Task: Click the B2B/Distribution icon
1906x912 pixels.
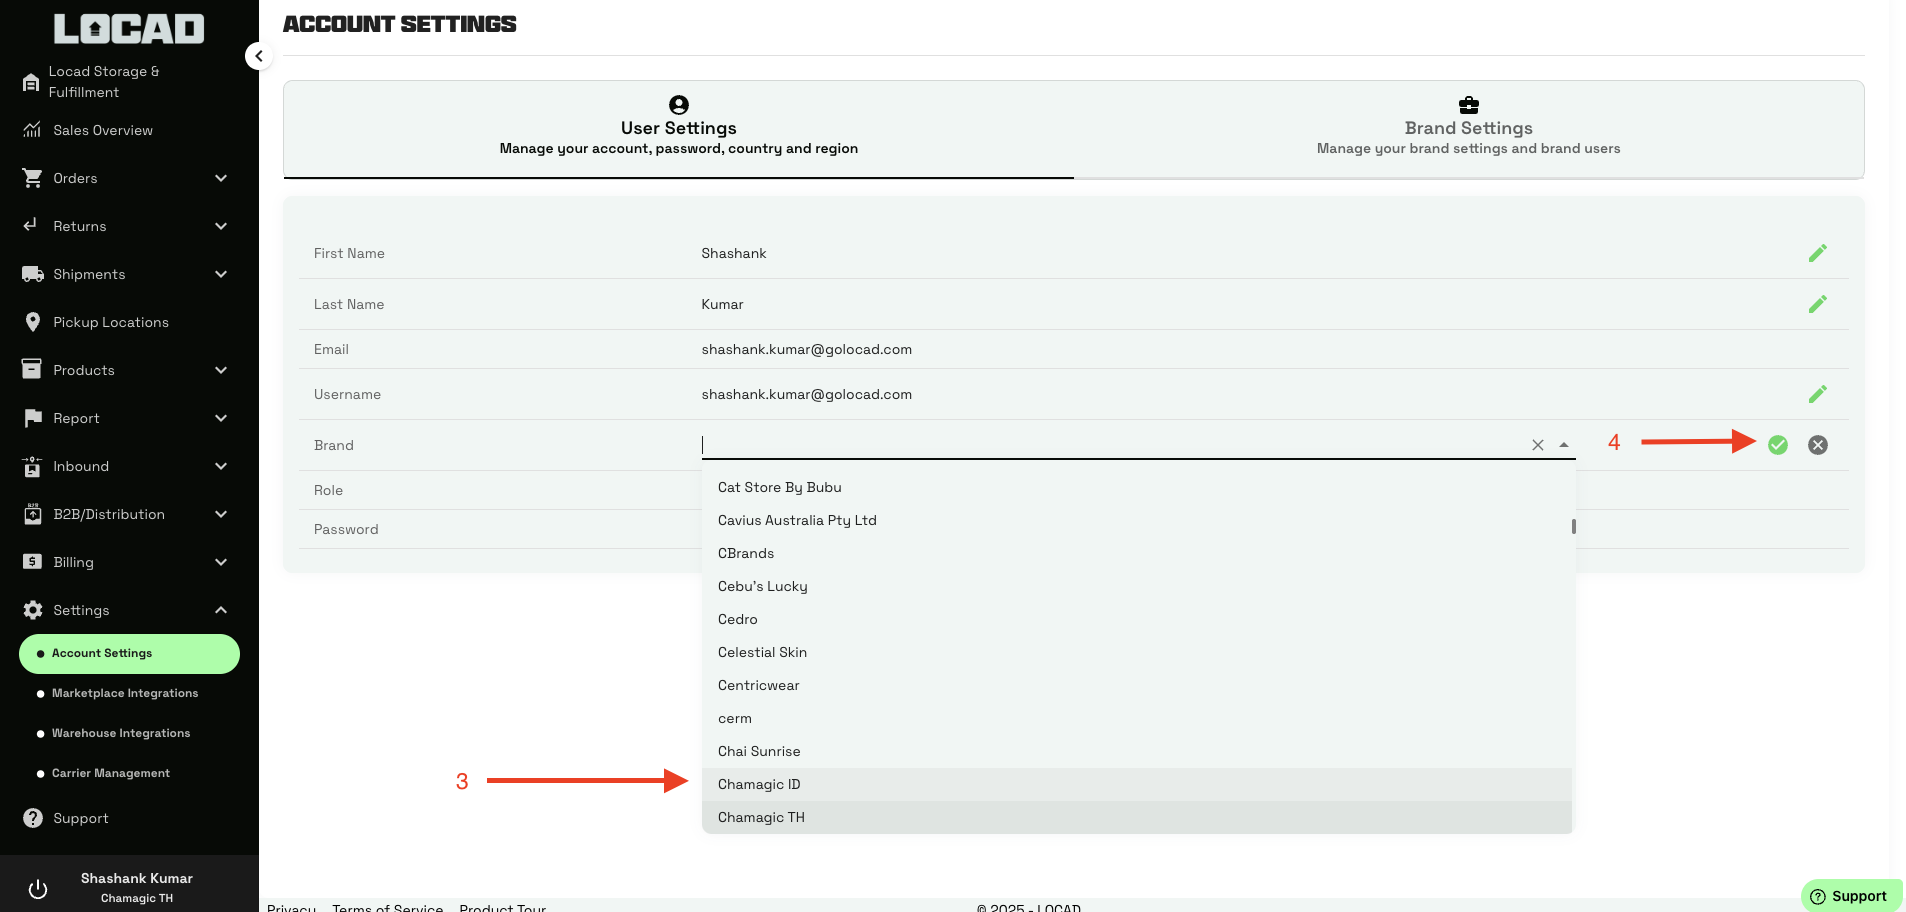Action: coord(33,514)
